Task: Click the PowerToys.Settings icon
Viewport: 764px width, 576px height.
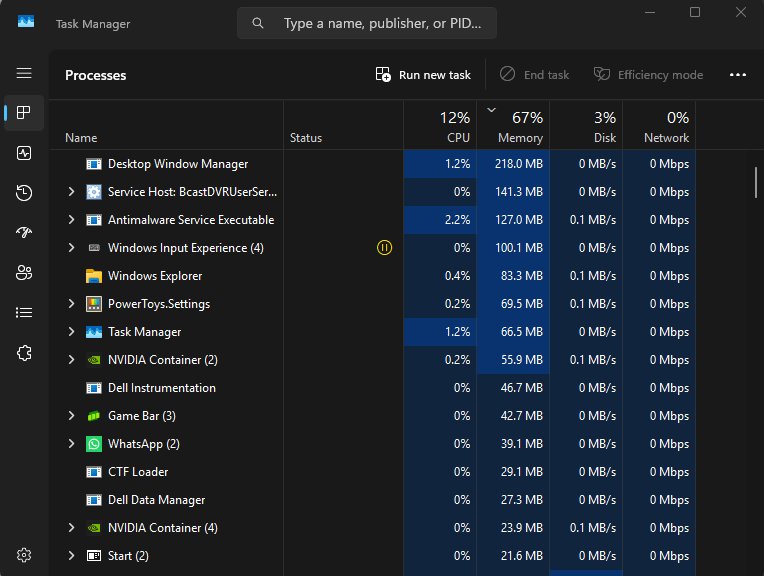Action: (94, 304)
